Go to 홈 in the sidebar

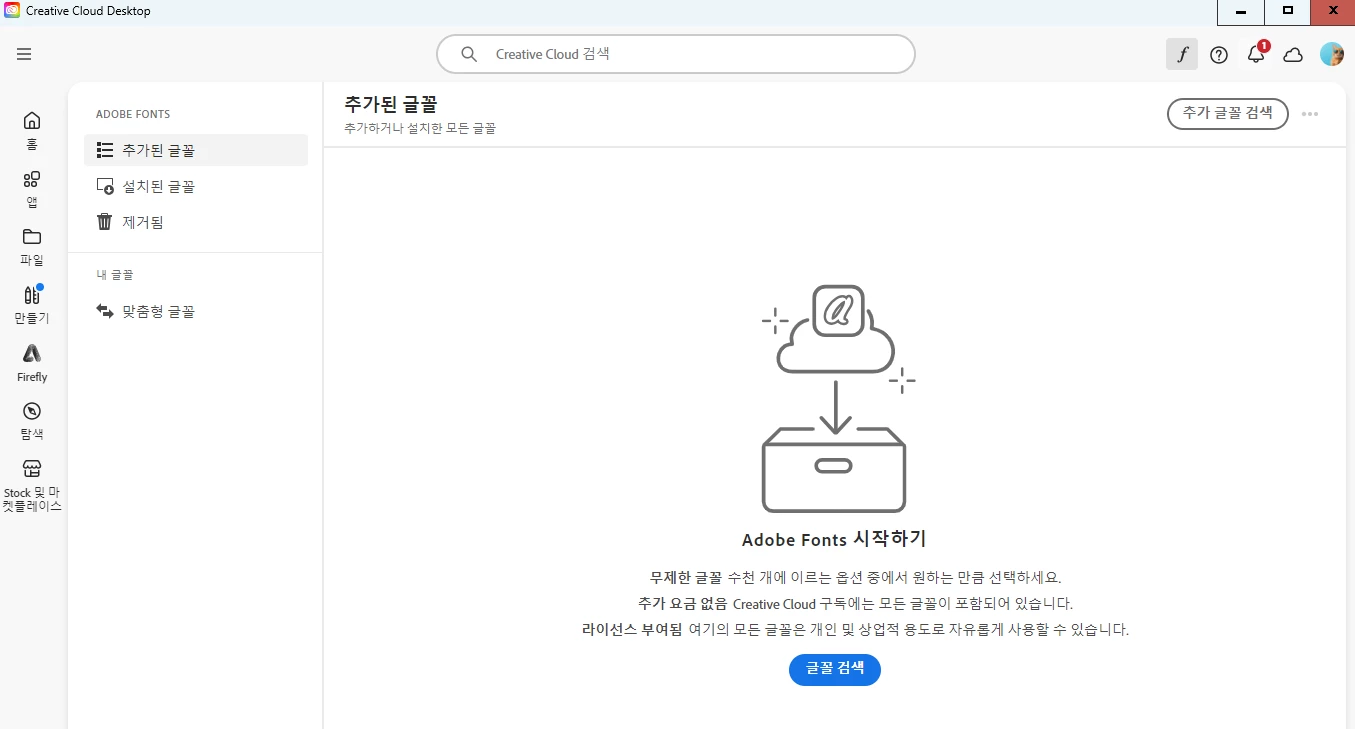point(32,130)
